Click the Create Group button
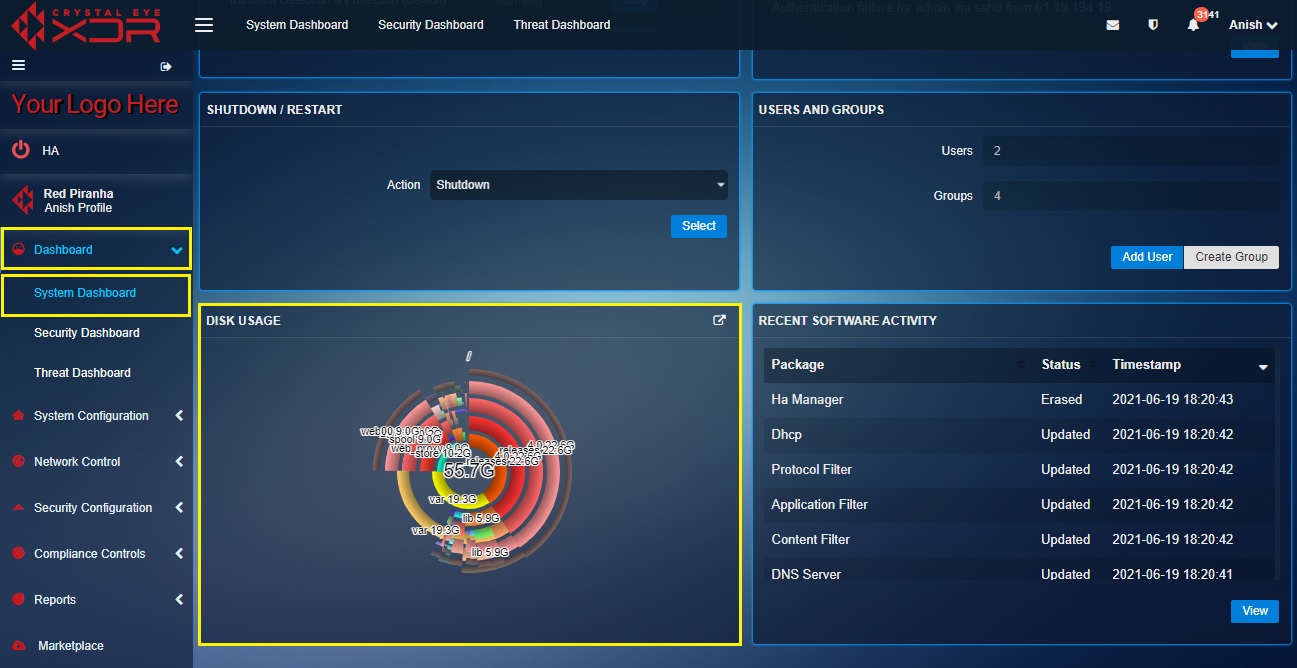 point(1231,257)
